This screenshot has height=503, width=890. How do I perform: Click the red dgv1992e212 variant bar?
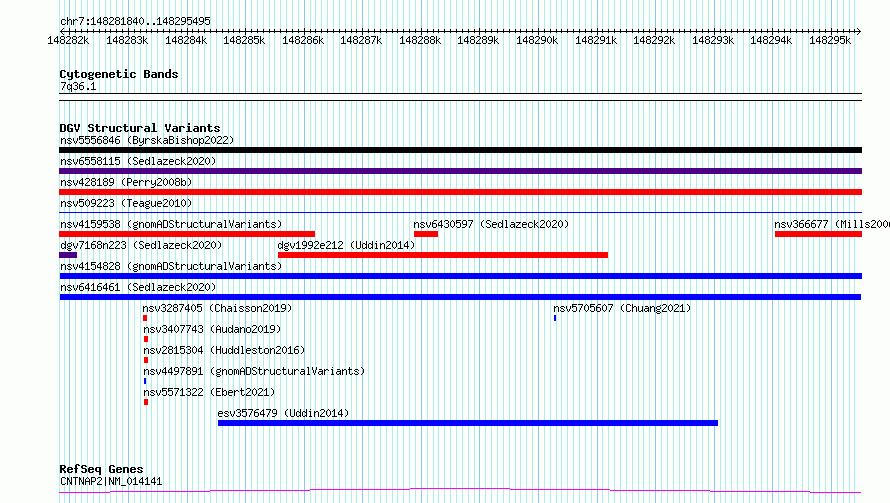443,255
